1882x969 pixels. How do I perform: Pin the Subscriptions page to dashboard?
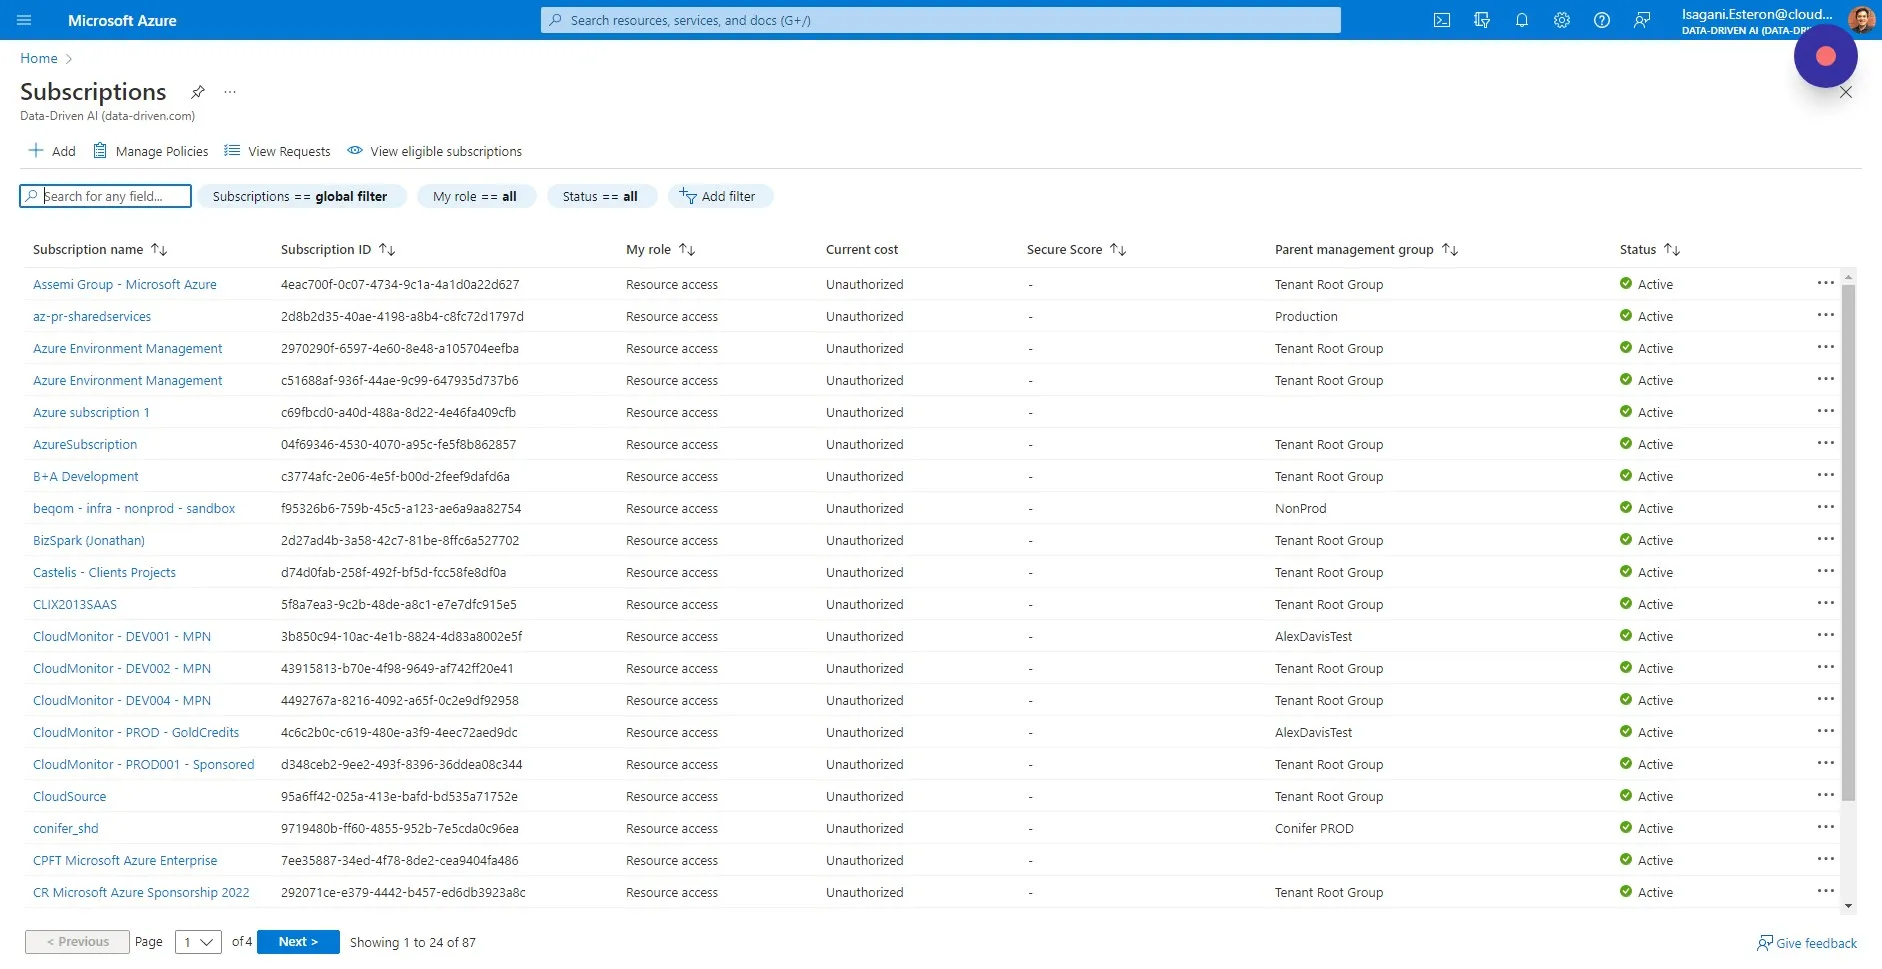coord(198,92)
